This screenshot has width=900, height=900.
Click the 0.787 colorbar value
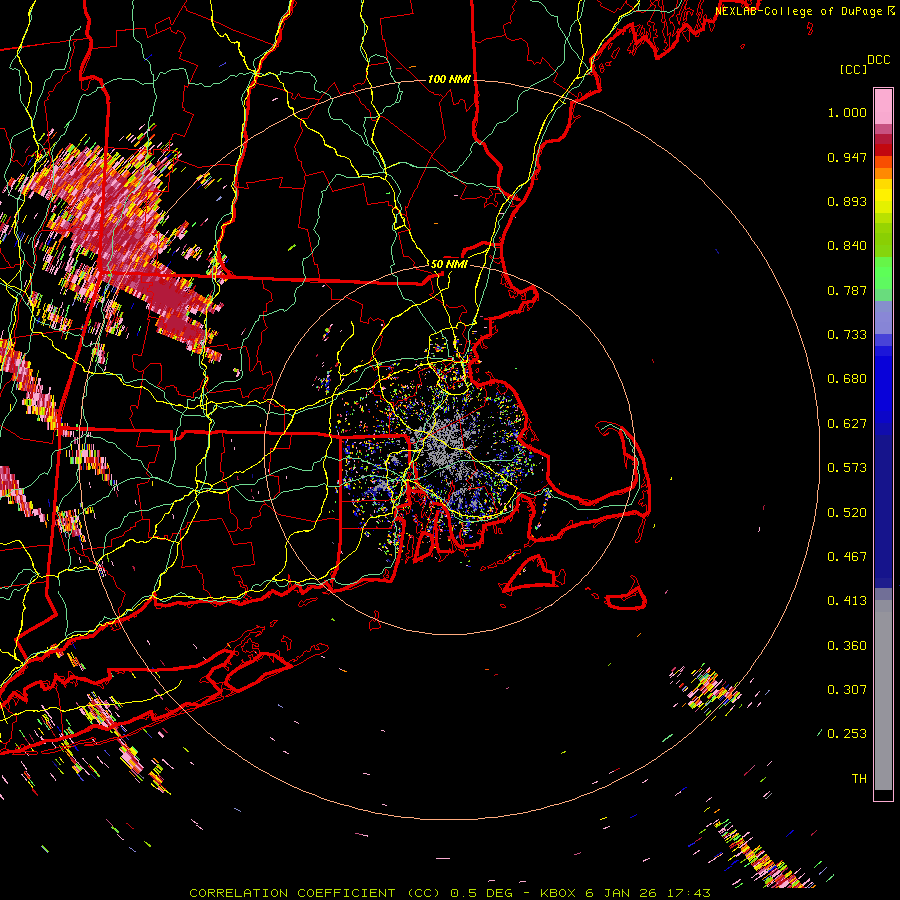[847, 290]
